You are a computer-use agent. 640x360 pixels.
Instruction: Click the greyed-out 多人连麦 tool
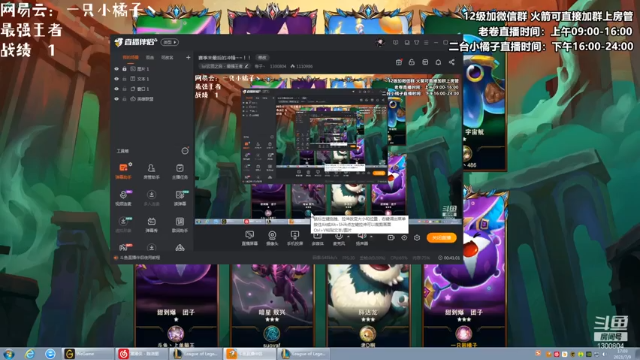point(151,198)
